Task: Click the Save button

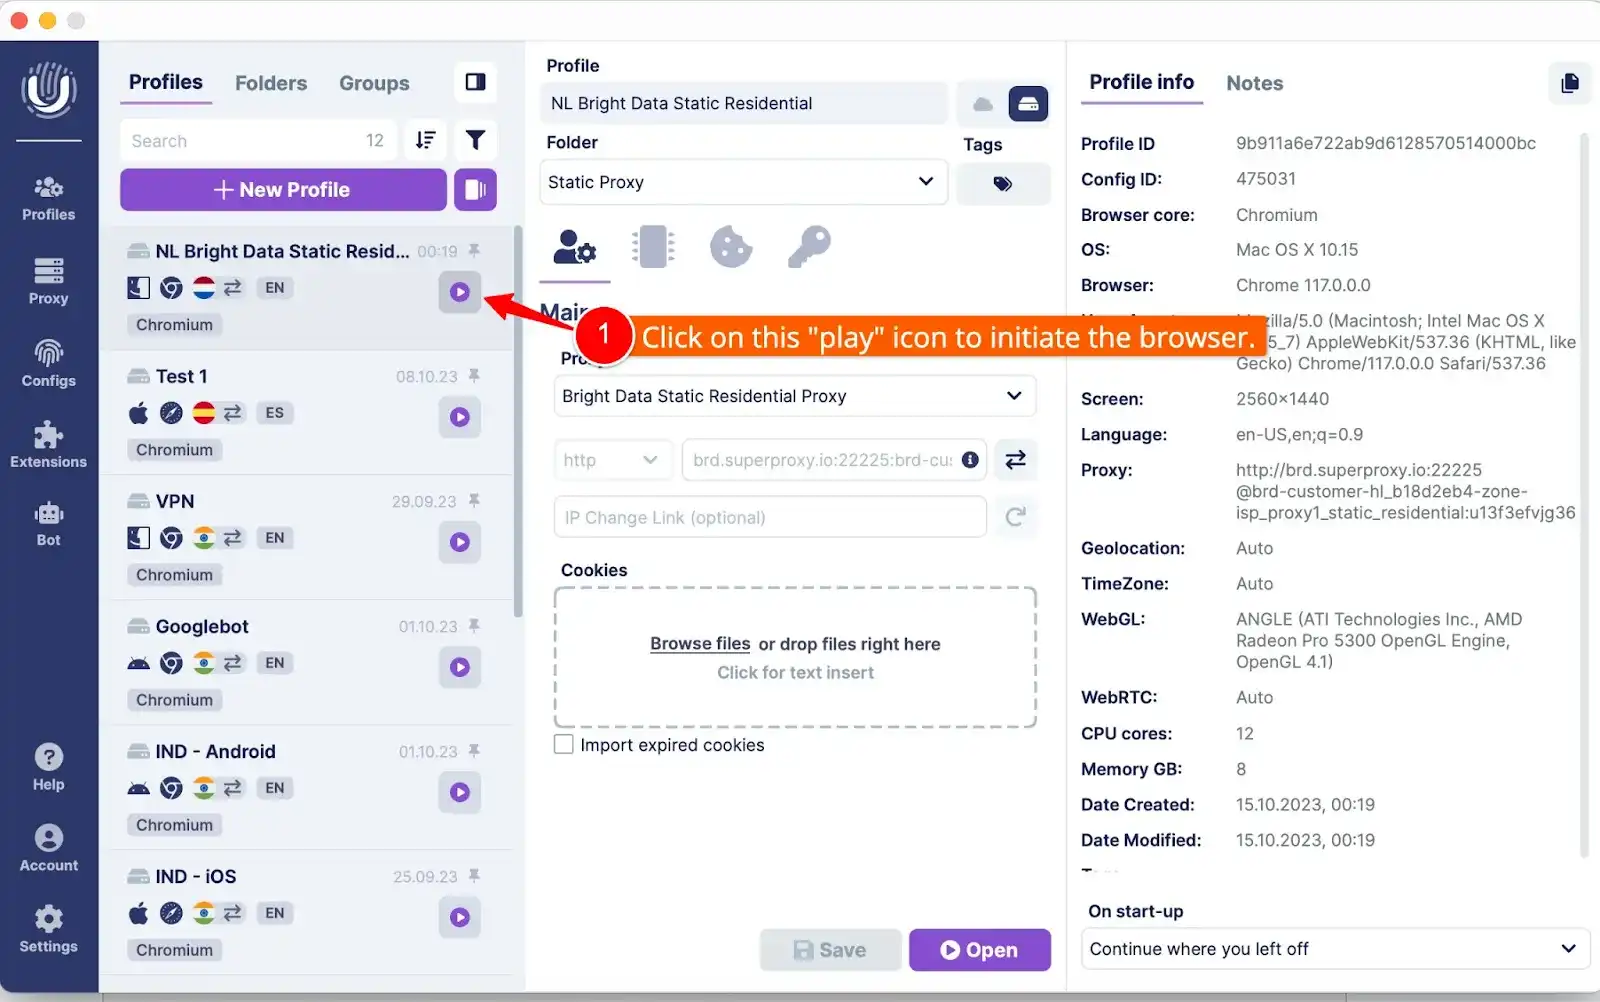Action: 830,950
